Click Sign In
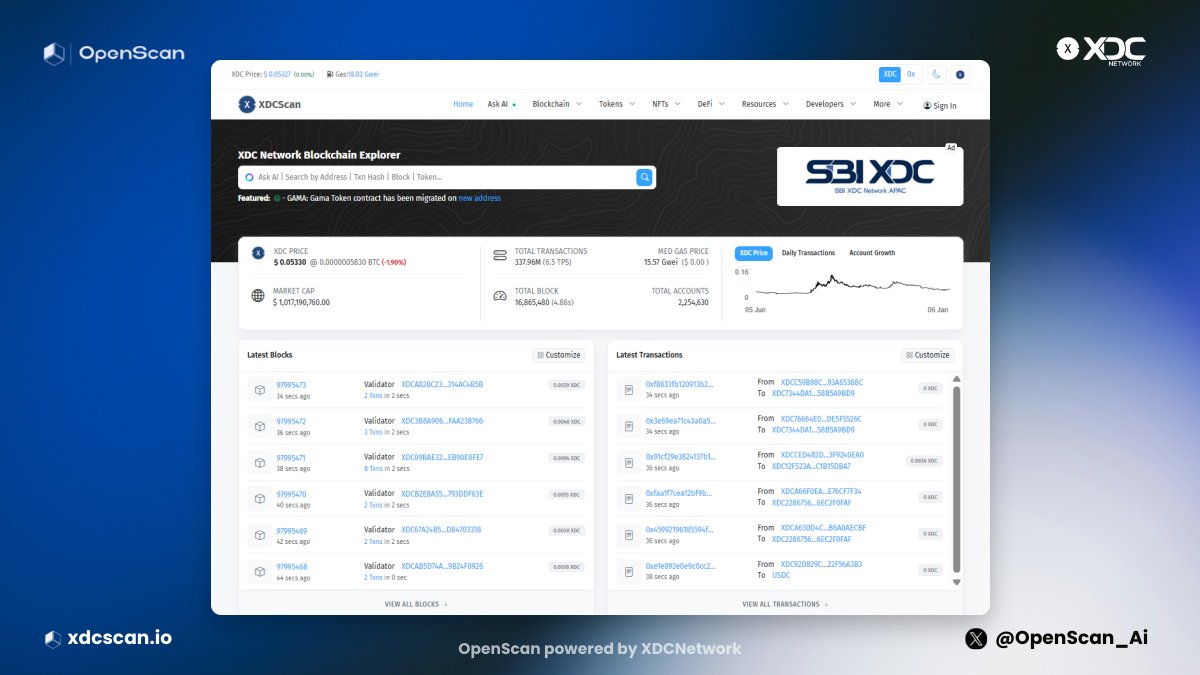 pyautogui.click(x=939, y=105)
